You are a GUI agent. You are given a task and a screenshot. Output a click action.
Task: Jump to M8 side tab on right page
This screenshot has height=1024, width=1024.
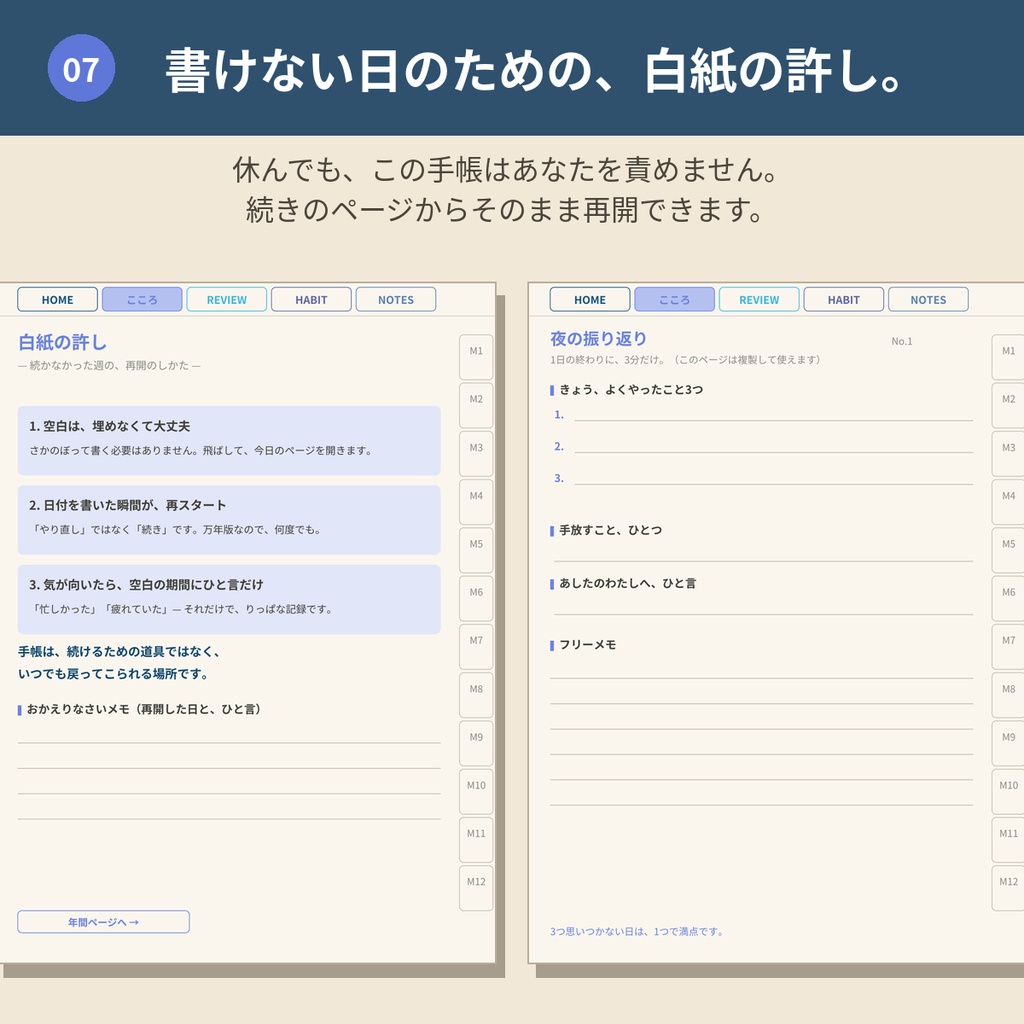[x=1008, y=696]
